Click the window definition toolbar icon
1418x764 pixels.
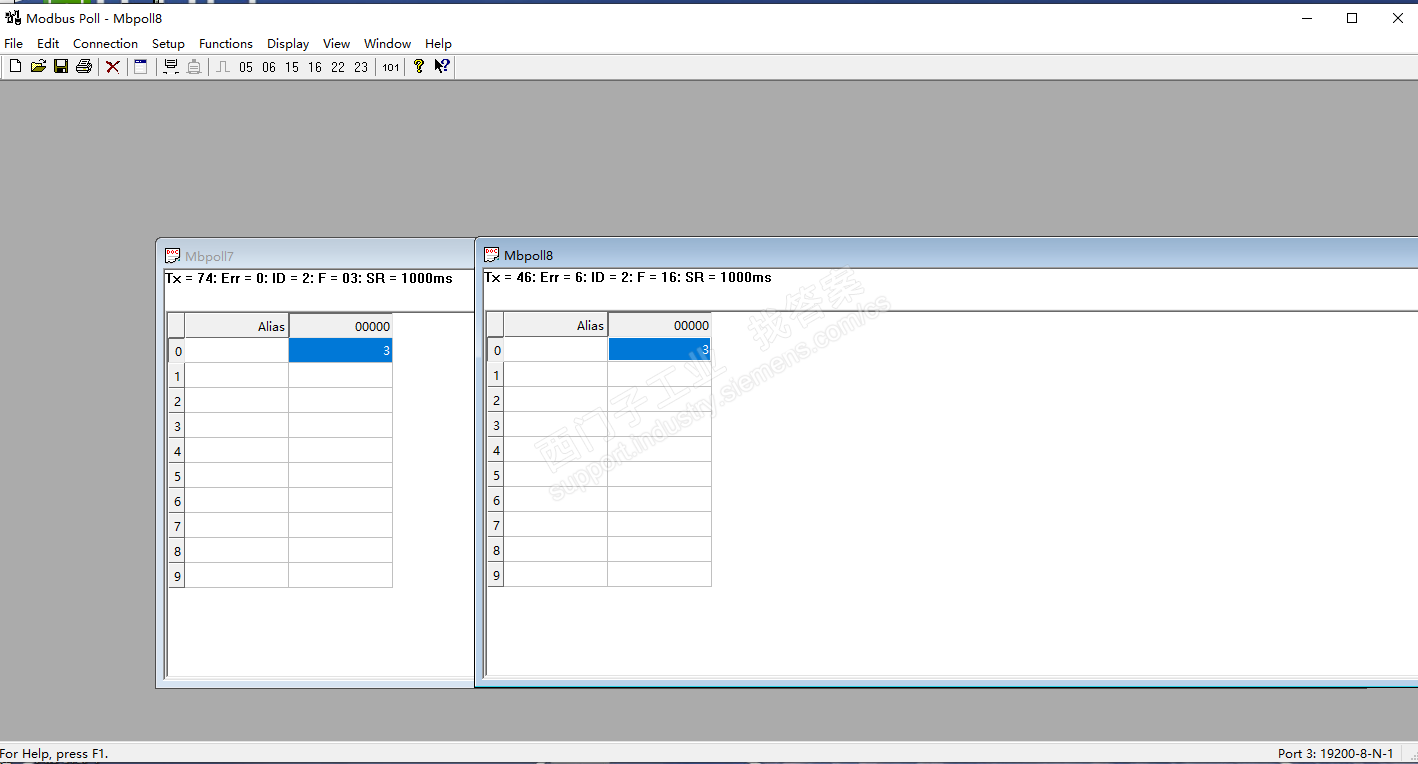[x=141, y=67]
